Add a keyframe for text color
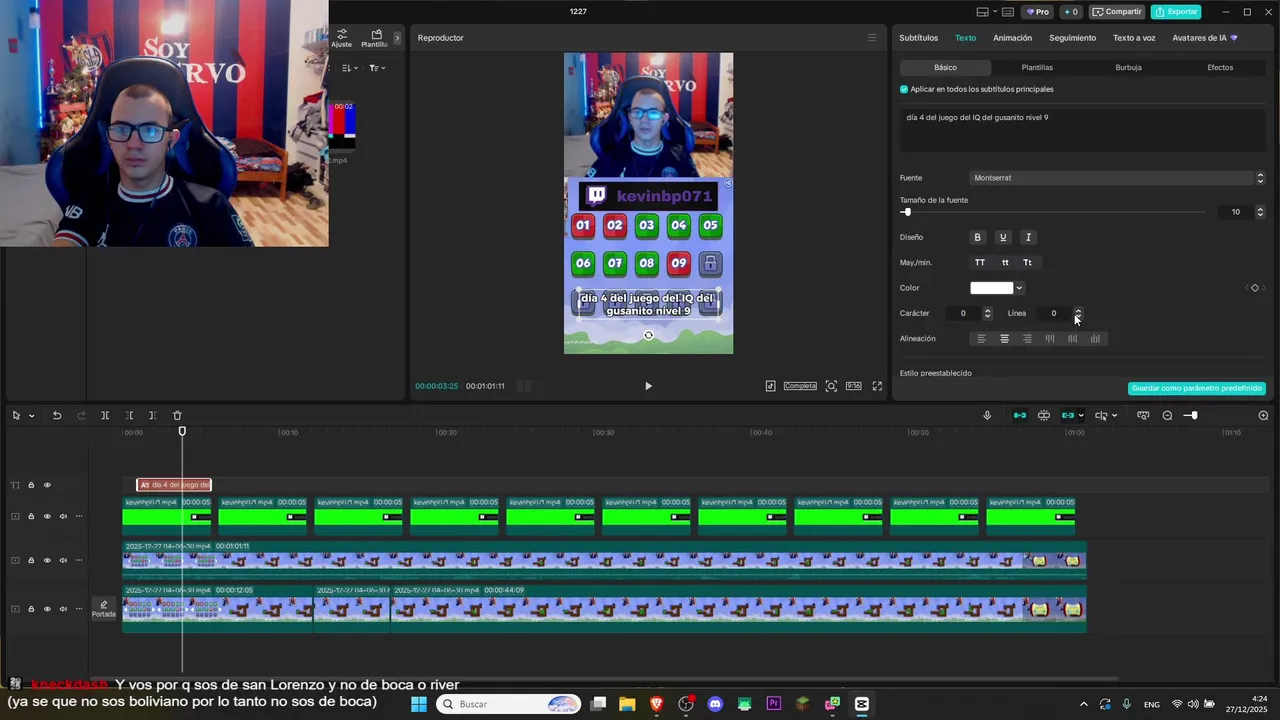The height and width of the screenshot is (720, 1280). pos(1255,288)
